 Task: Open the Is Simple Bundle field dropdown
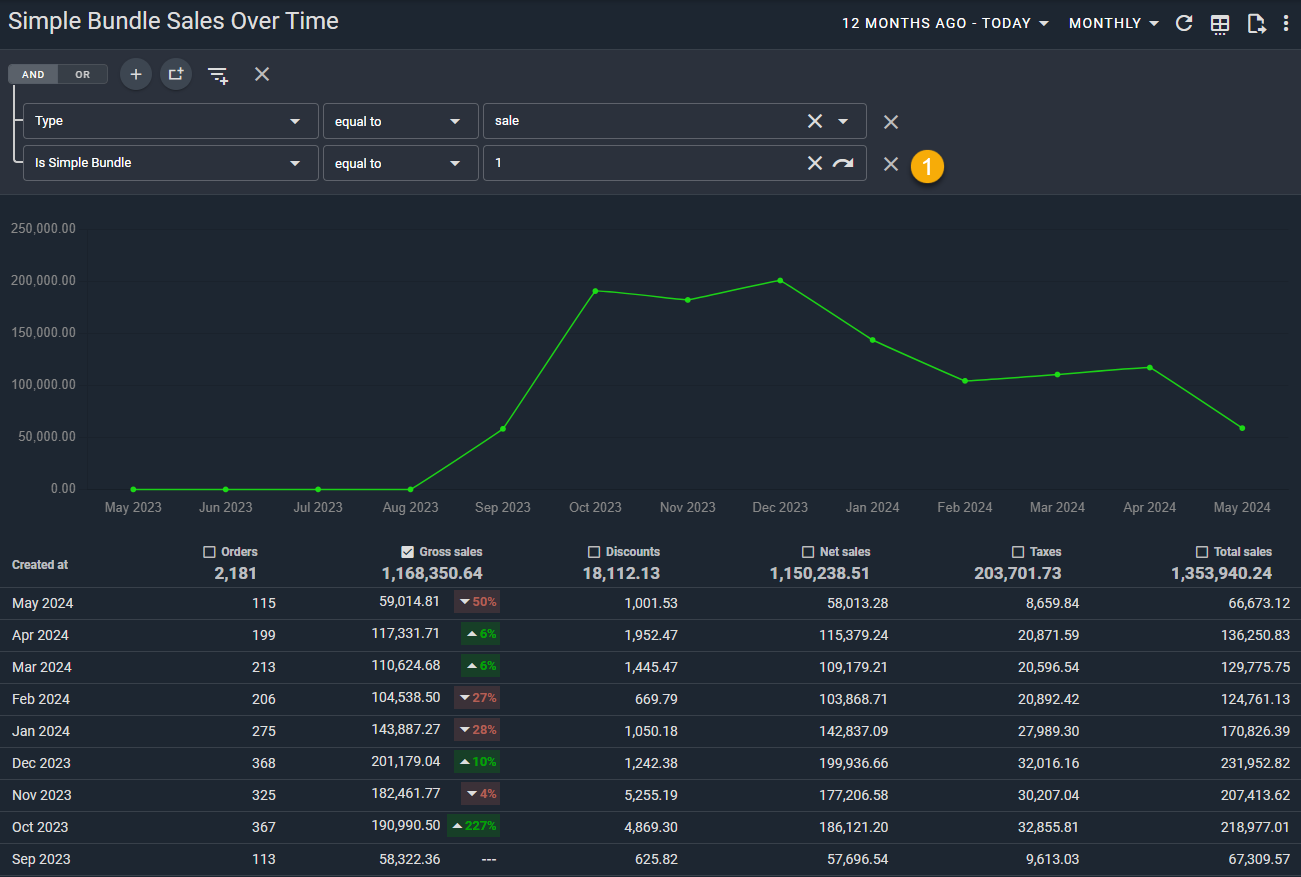[170, 163]
